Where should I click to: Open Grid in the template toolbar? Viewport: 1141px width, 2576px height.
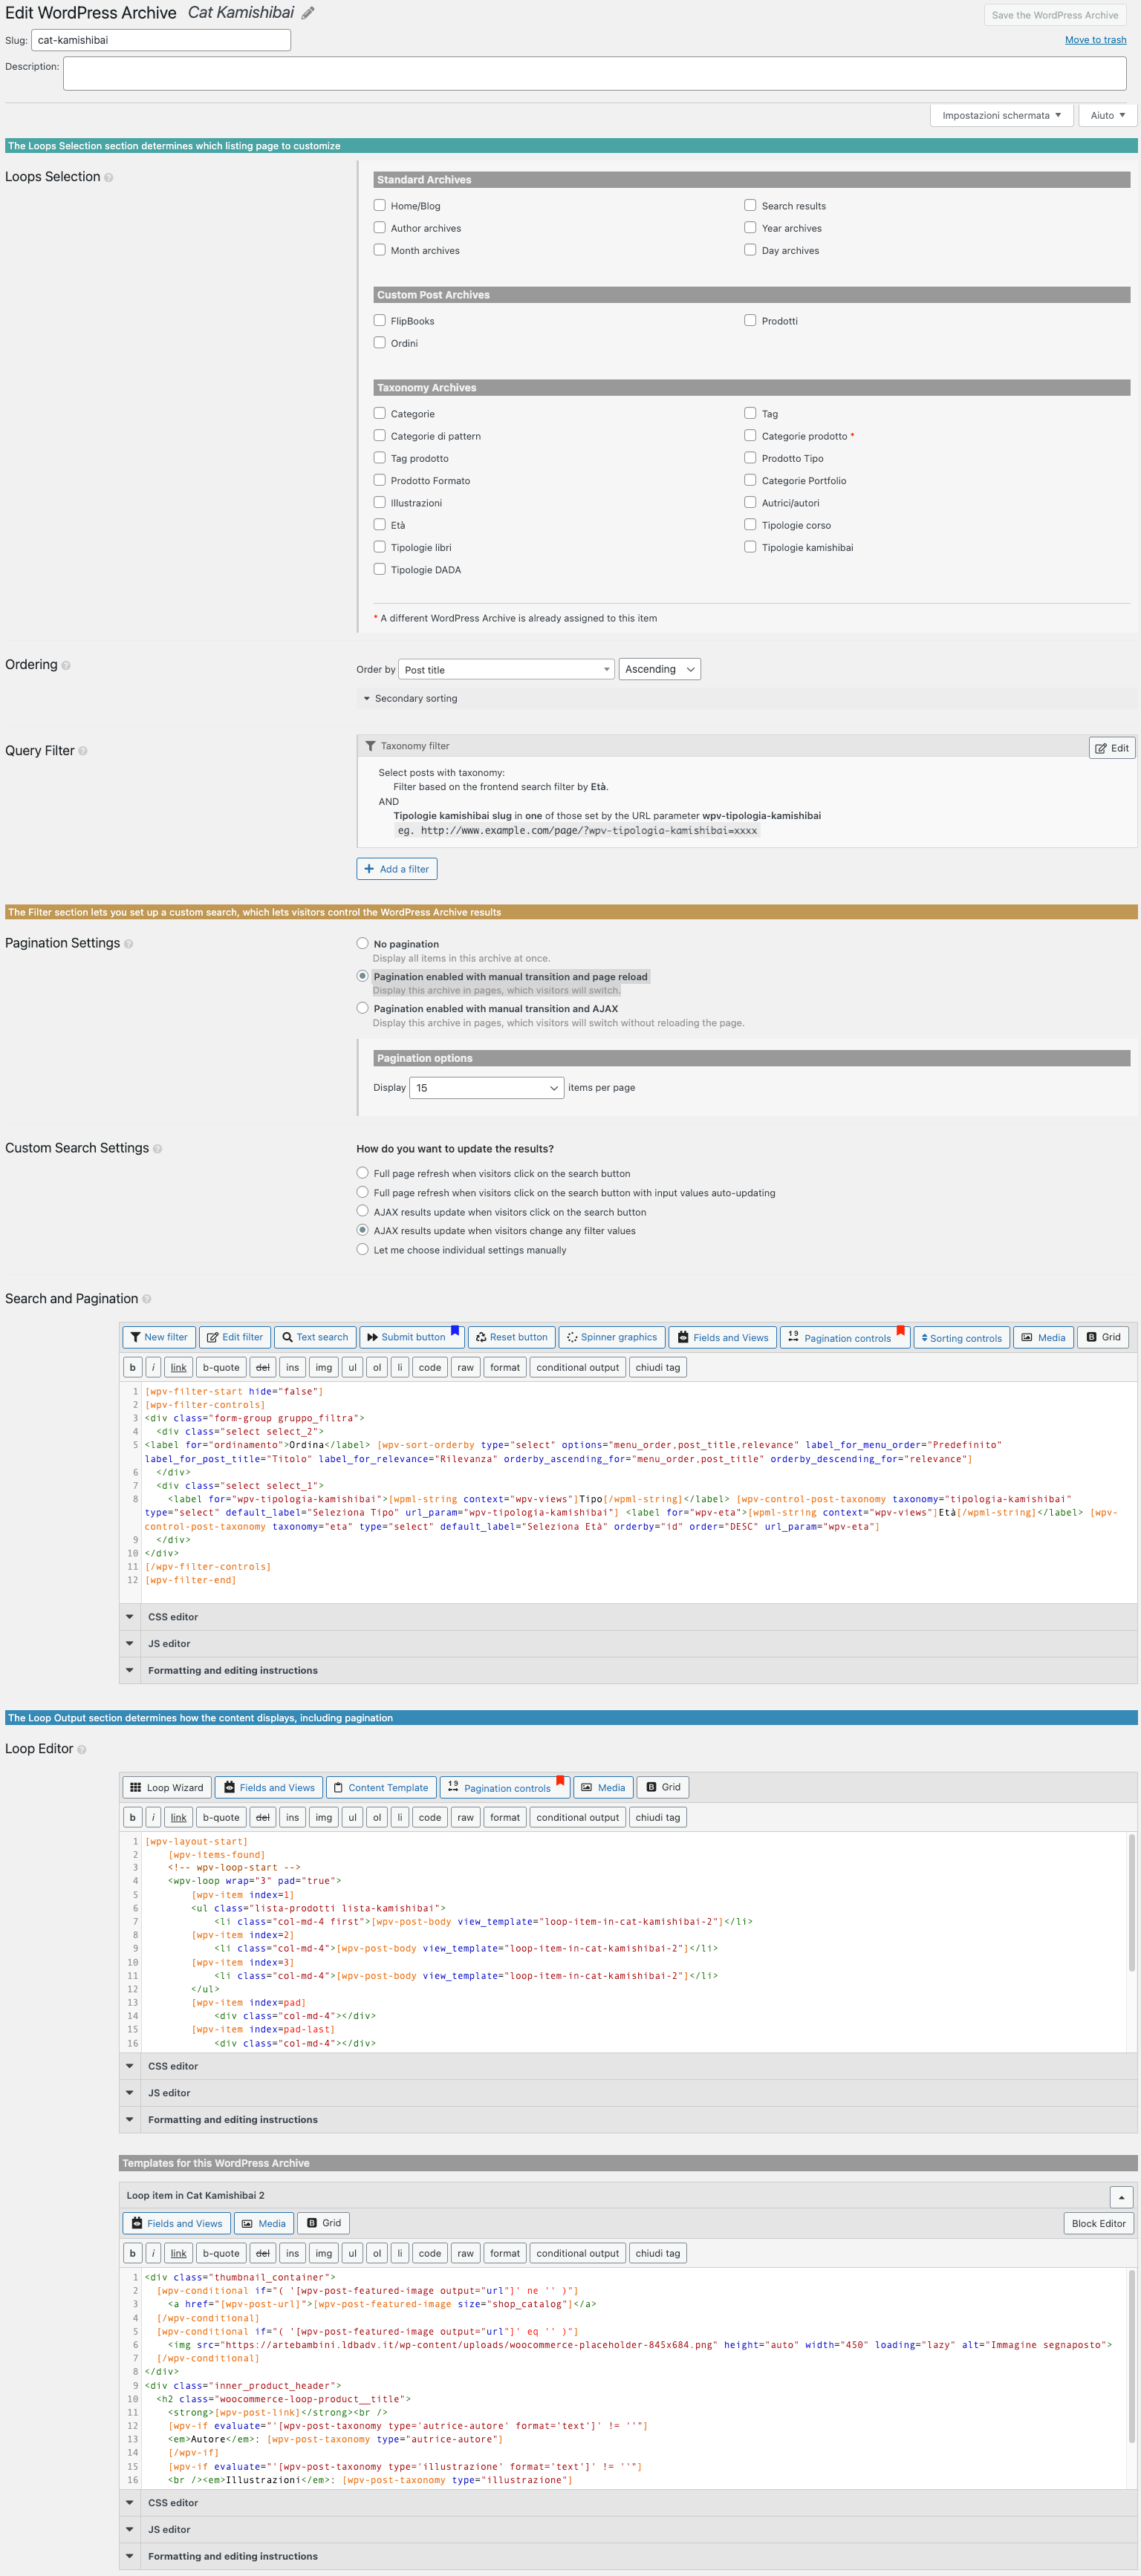tap(323, 2223)
